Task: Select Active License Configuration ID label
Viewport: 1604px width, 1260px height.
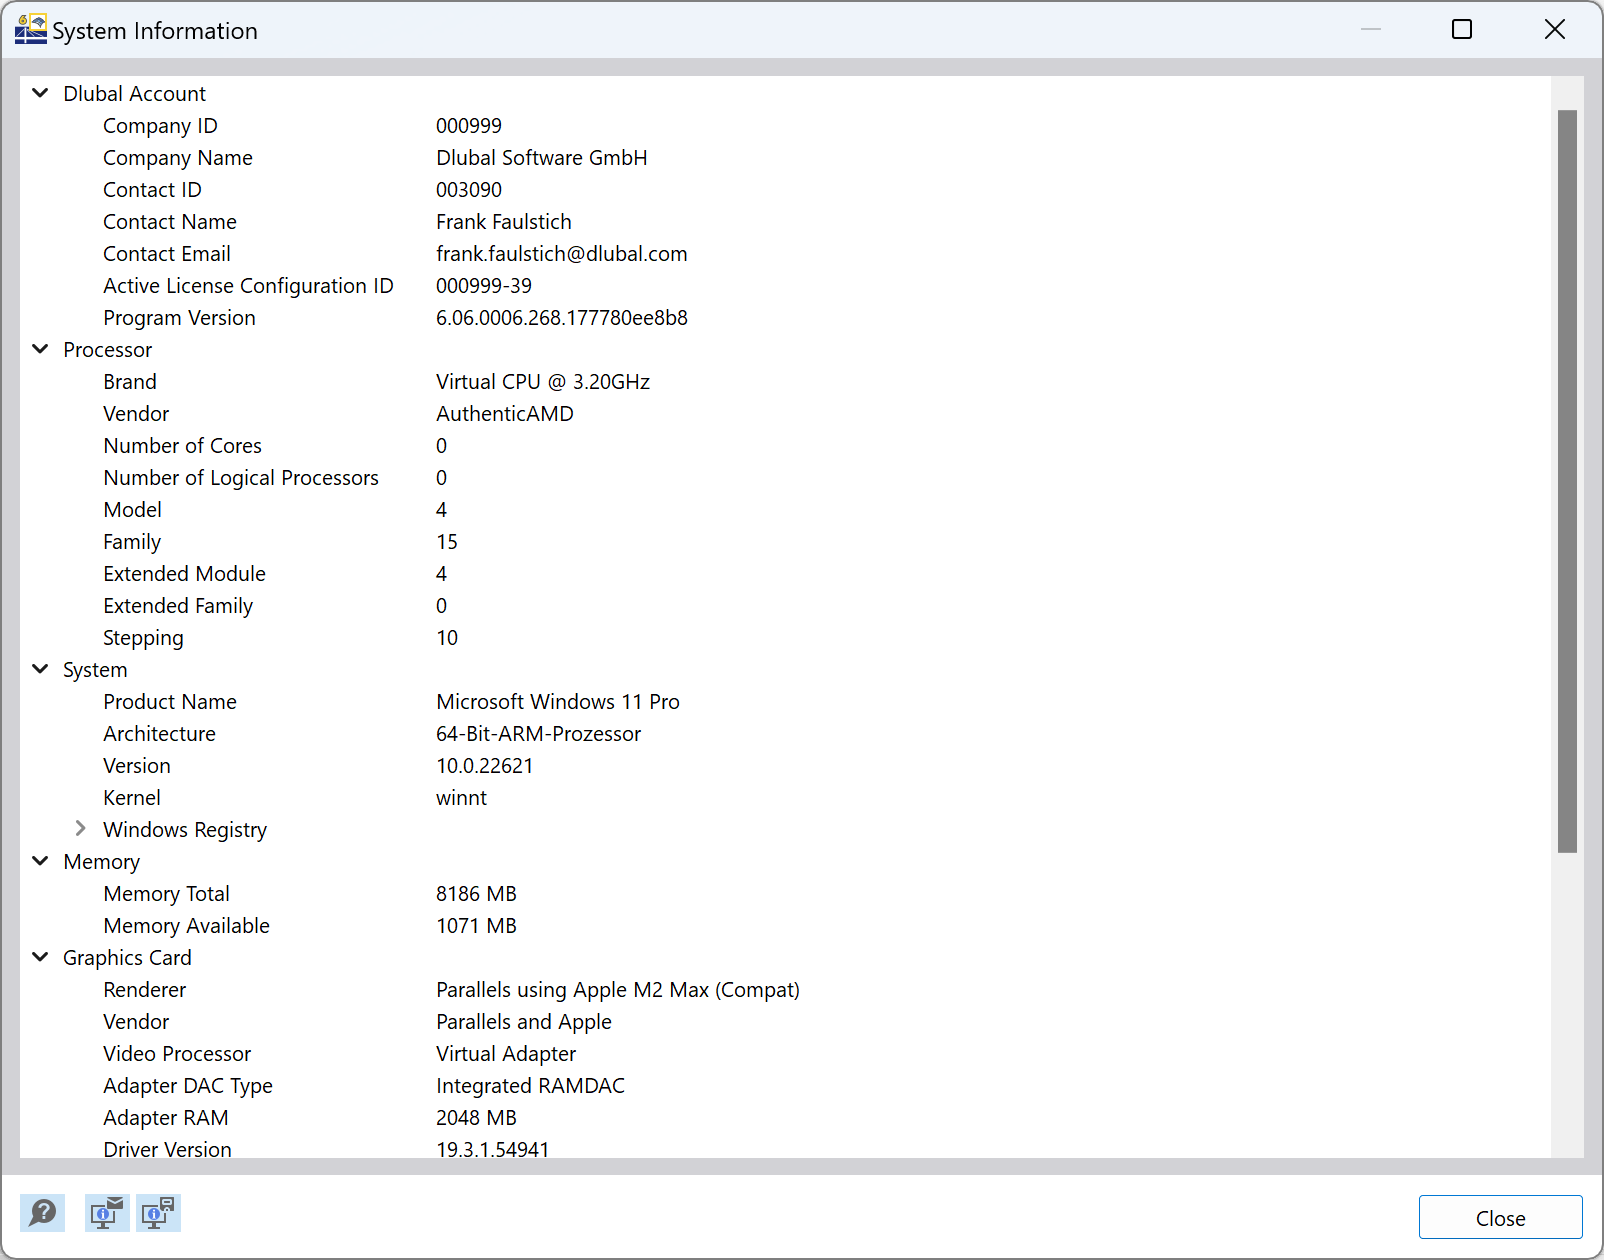Action: point(248,285)
